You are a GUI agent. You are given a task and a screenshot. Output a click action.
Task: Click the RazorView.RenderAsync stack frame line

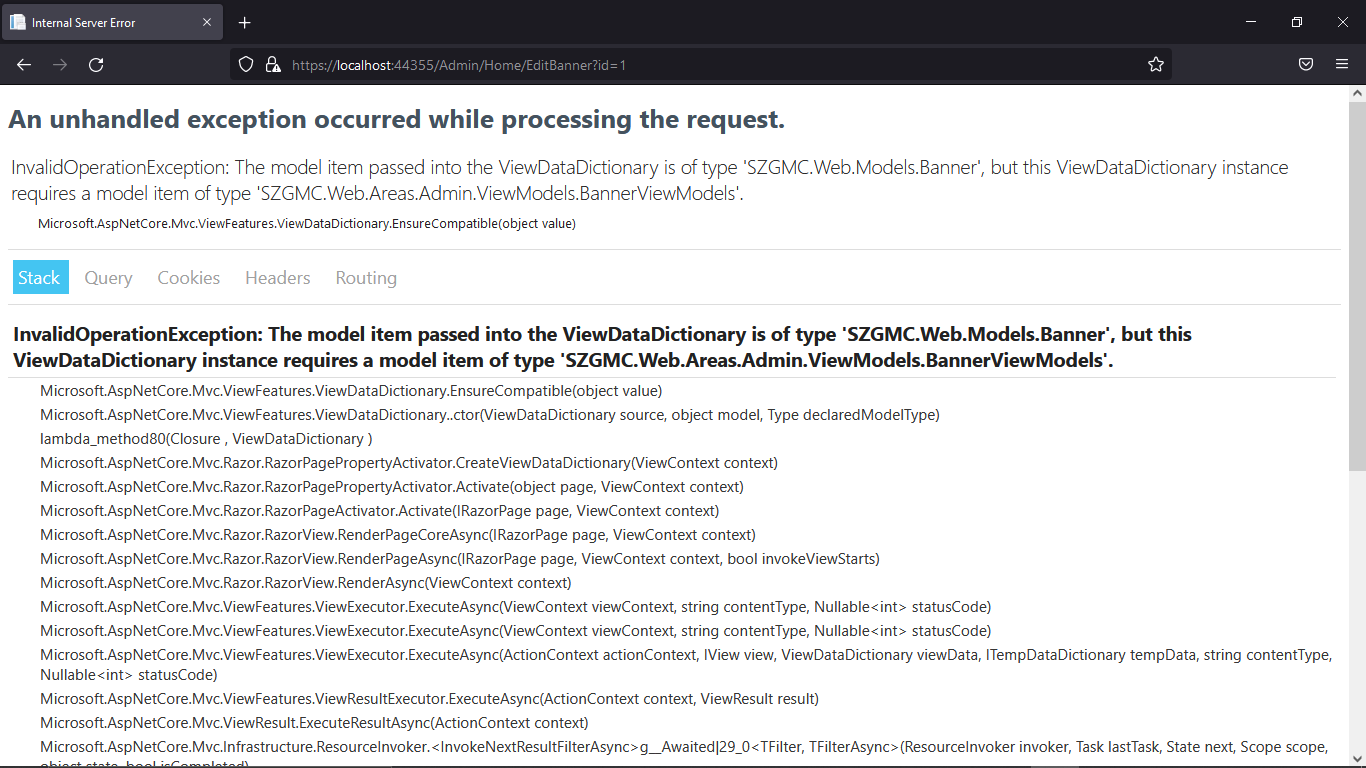306,582
